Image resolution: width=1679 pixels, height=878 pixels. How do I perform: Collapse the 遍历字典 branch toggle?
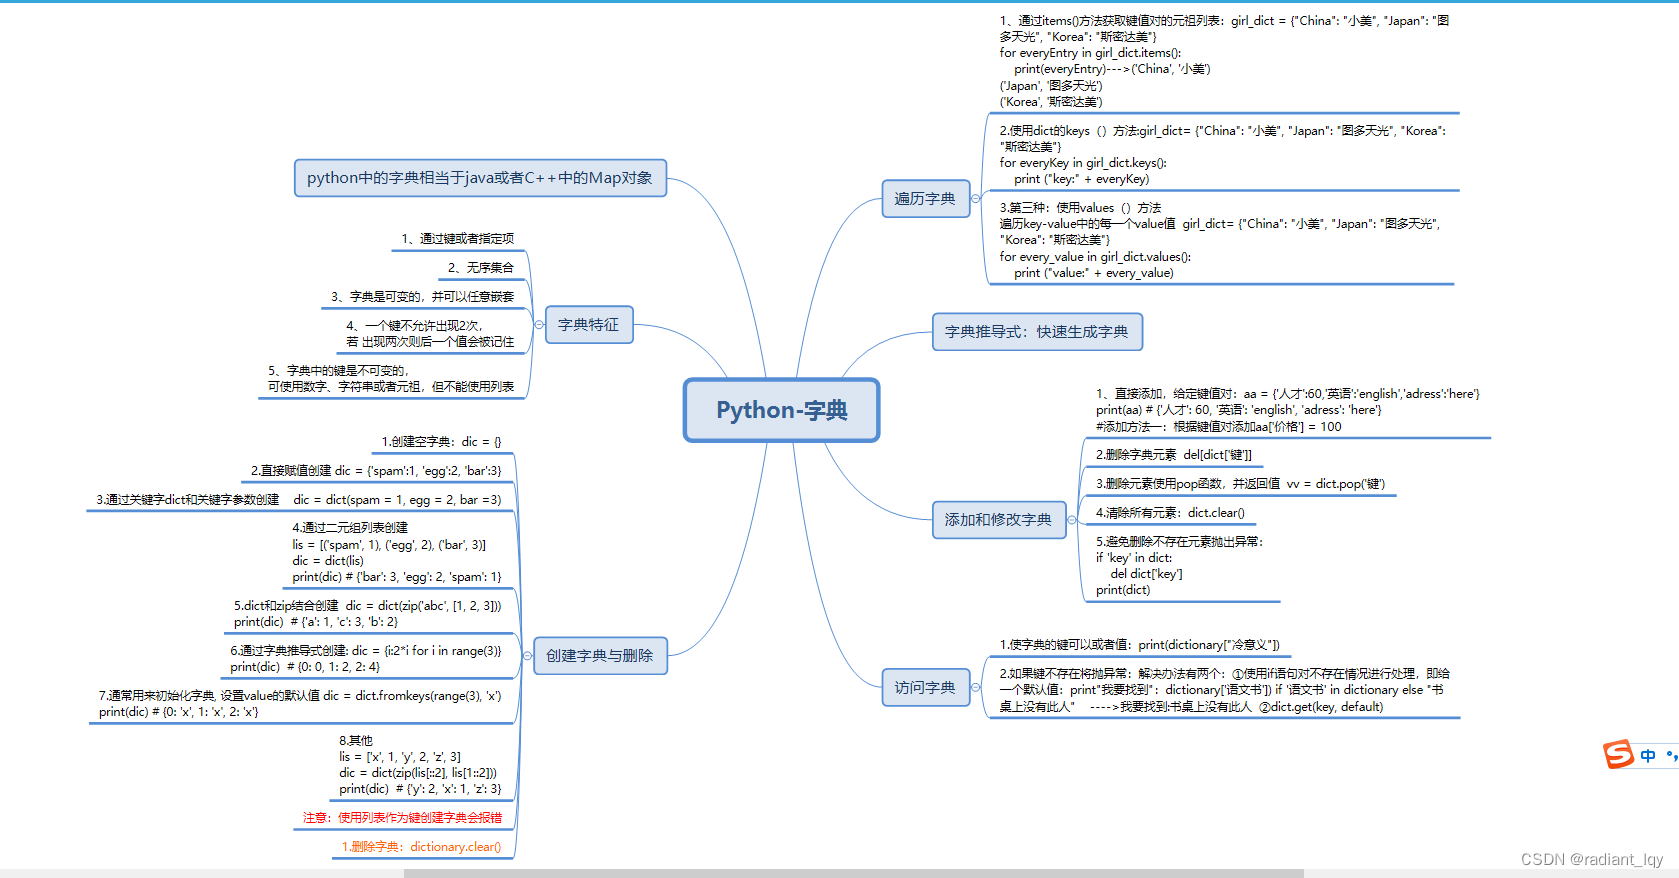click(975, 199)
